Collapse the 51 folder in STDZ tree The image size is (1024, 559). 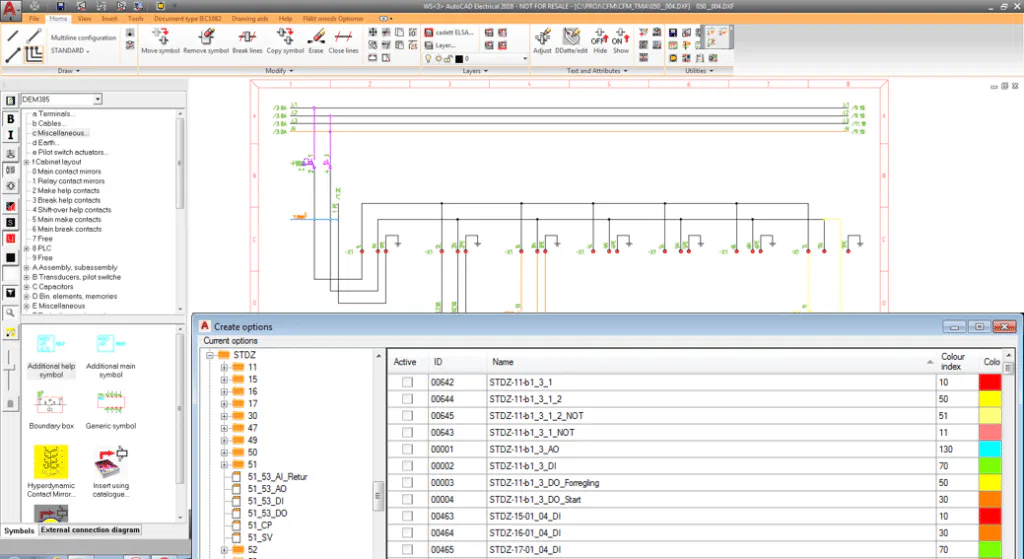(223, 464)
